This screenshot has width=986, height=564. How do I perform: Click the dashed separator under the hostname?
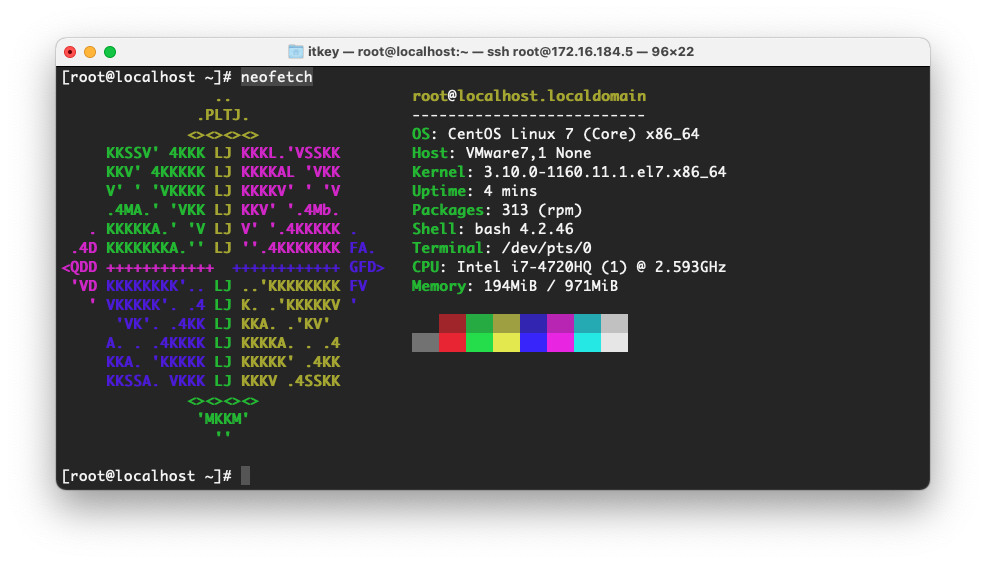529,115
